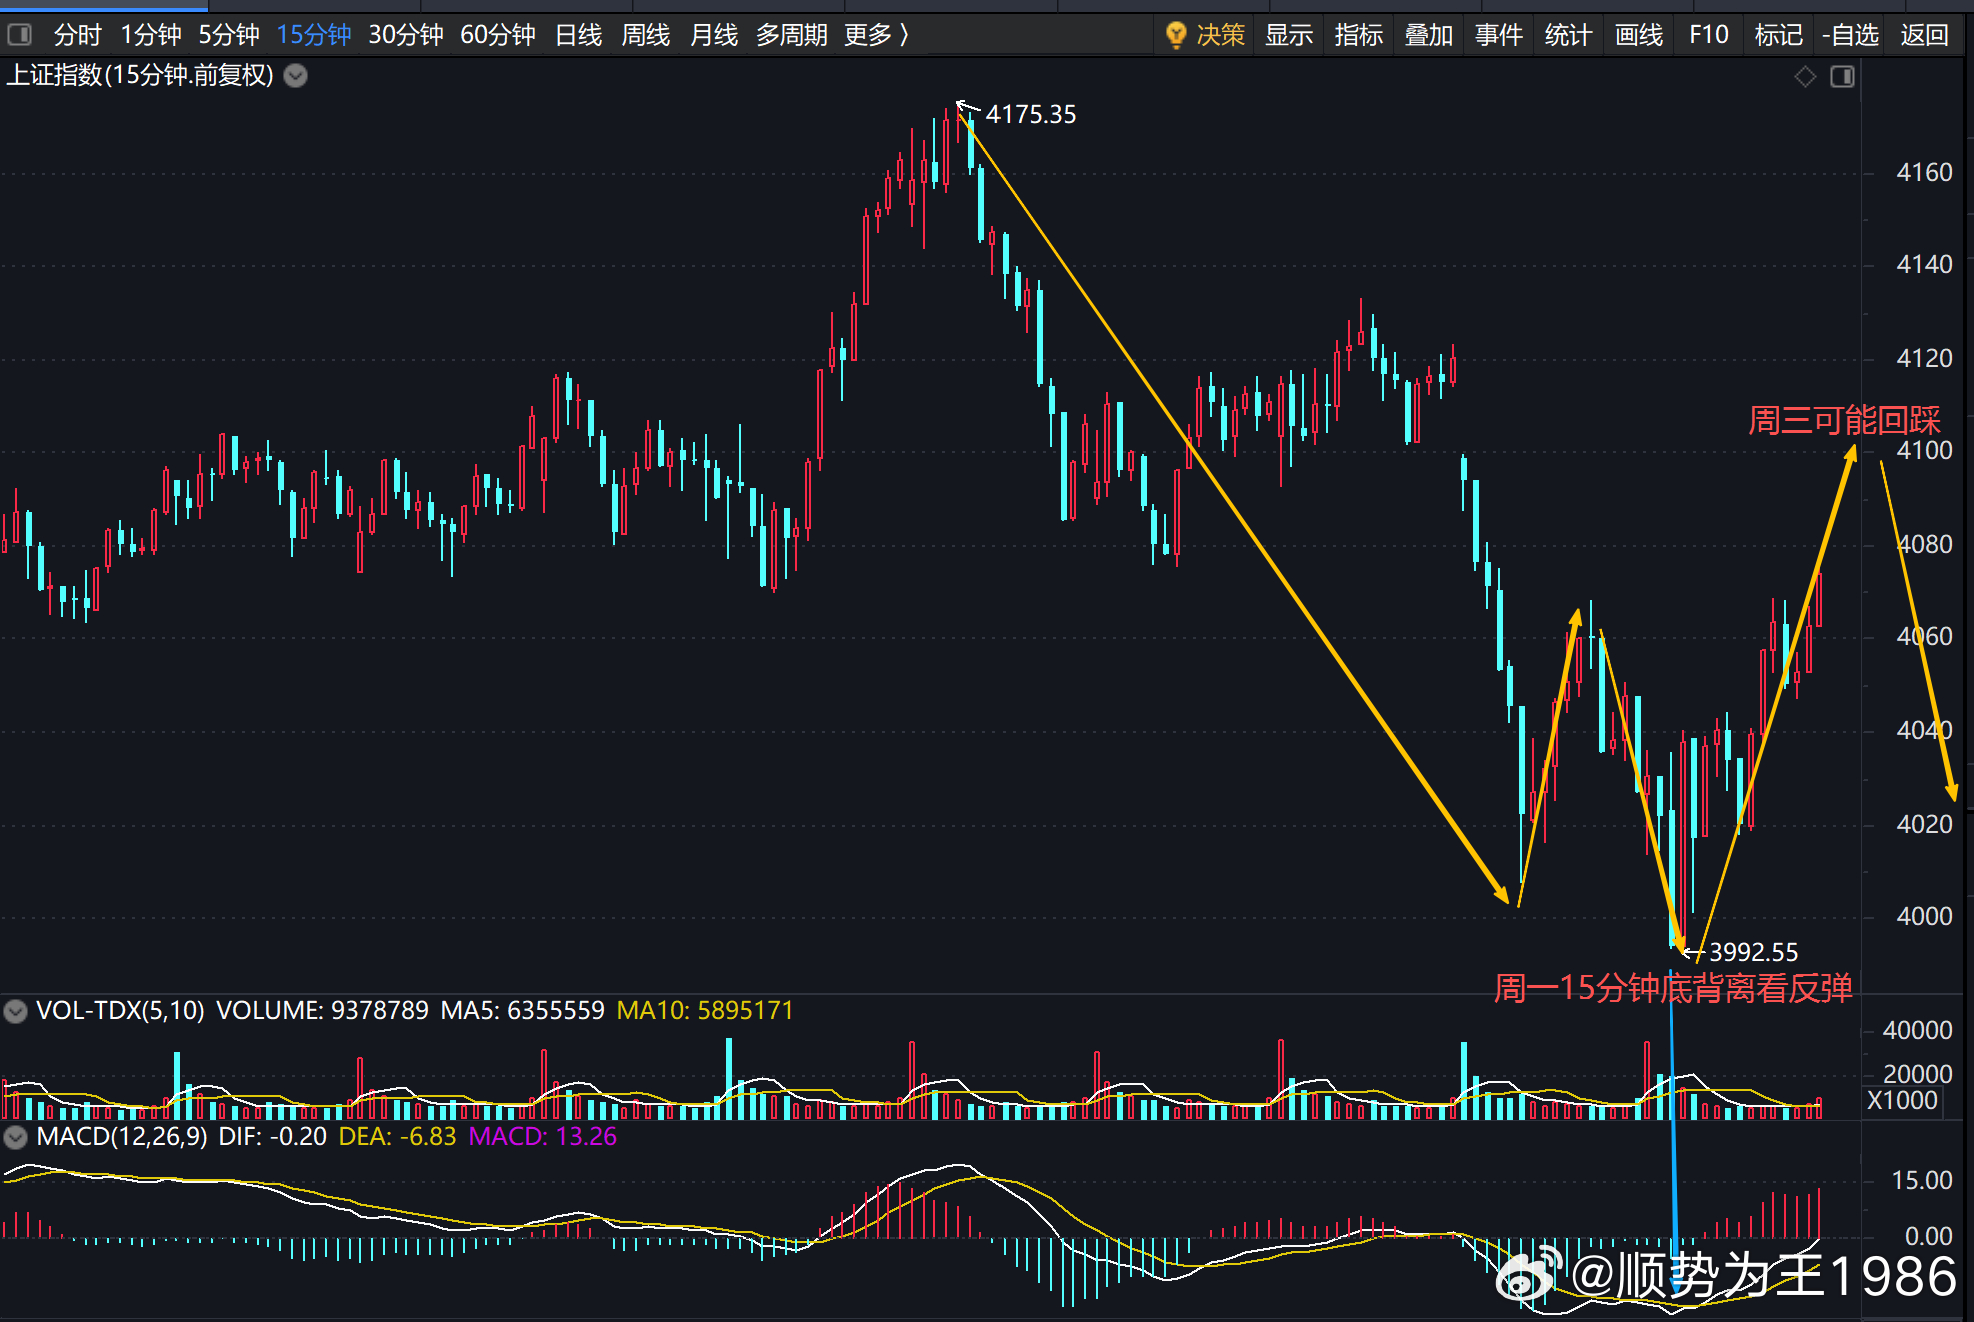Open the MACD indicator dropdown
The image size is (1974, 1322).
tap(15, 1137)
